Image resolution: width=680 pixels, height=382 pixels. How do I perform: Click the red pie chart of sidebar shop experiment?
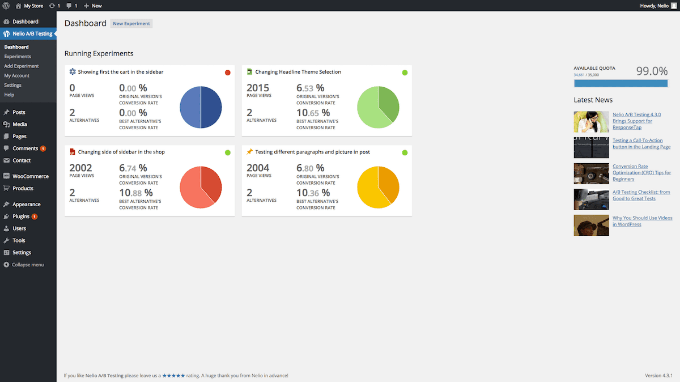point(201,187)
